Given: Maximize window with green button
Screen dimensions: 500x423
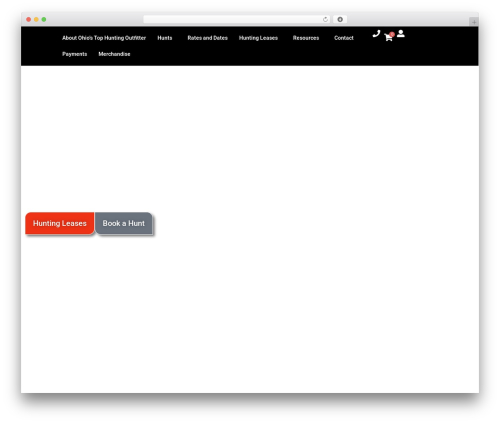Looking at the screenshot, I should coord(44,19).
